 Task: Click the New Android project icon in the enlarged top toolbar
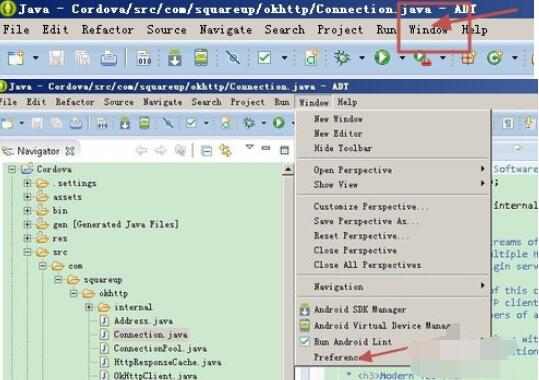[x=312, y=57]
